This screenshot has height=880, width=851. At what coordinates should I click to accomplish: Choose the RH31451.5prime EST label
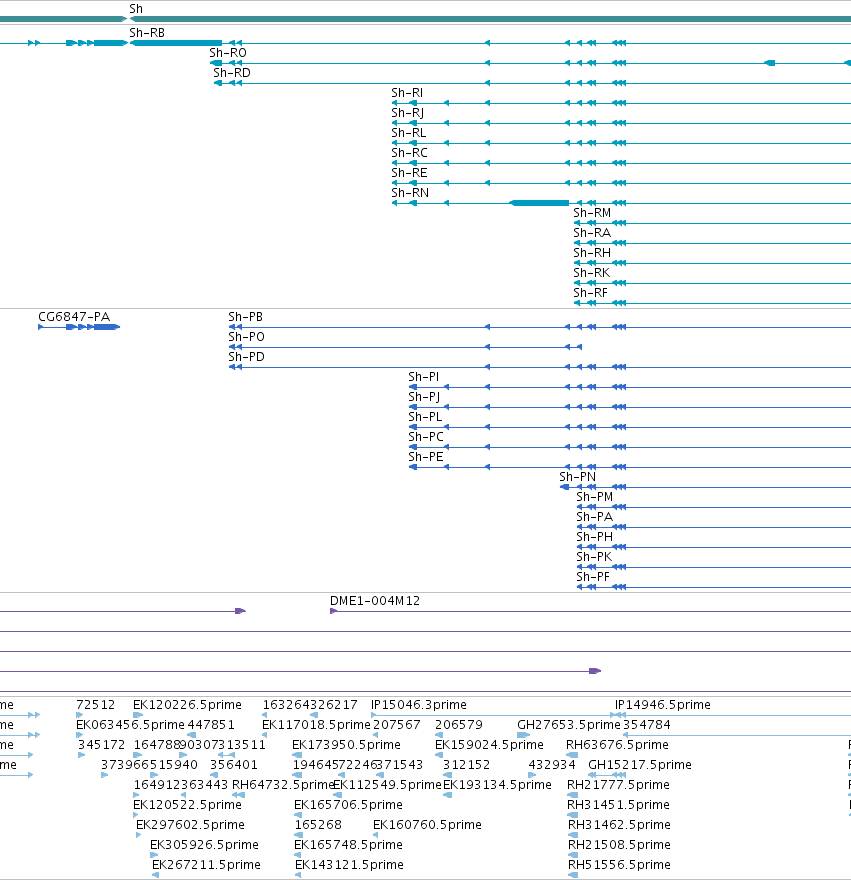pyautogui.click(x=619, y=805)
